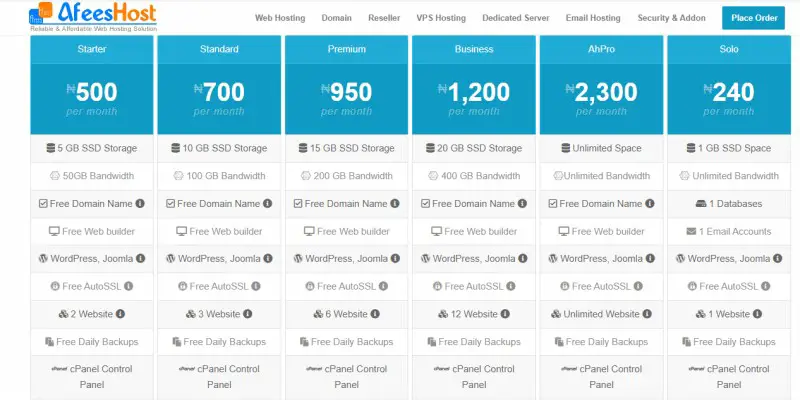800x400 pixels.
Task: Click the ₦2,300 price
Action: tap(602, 92)
